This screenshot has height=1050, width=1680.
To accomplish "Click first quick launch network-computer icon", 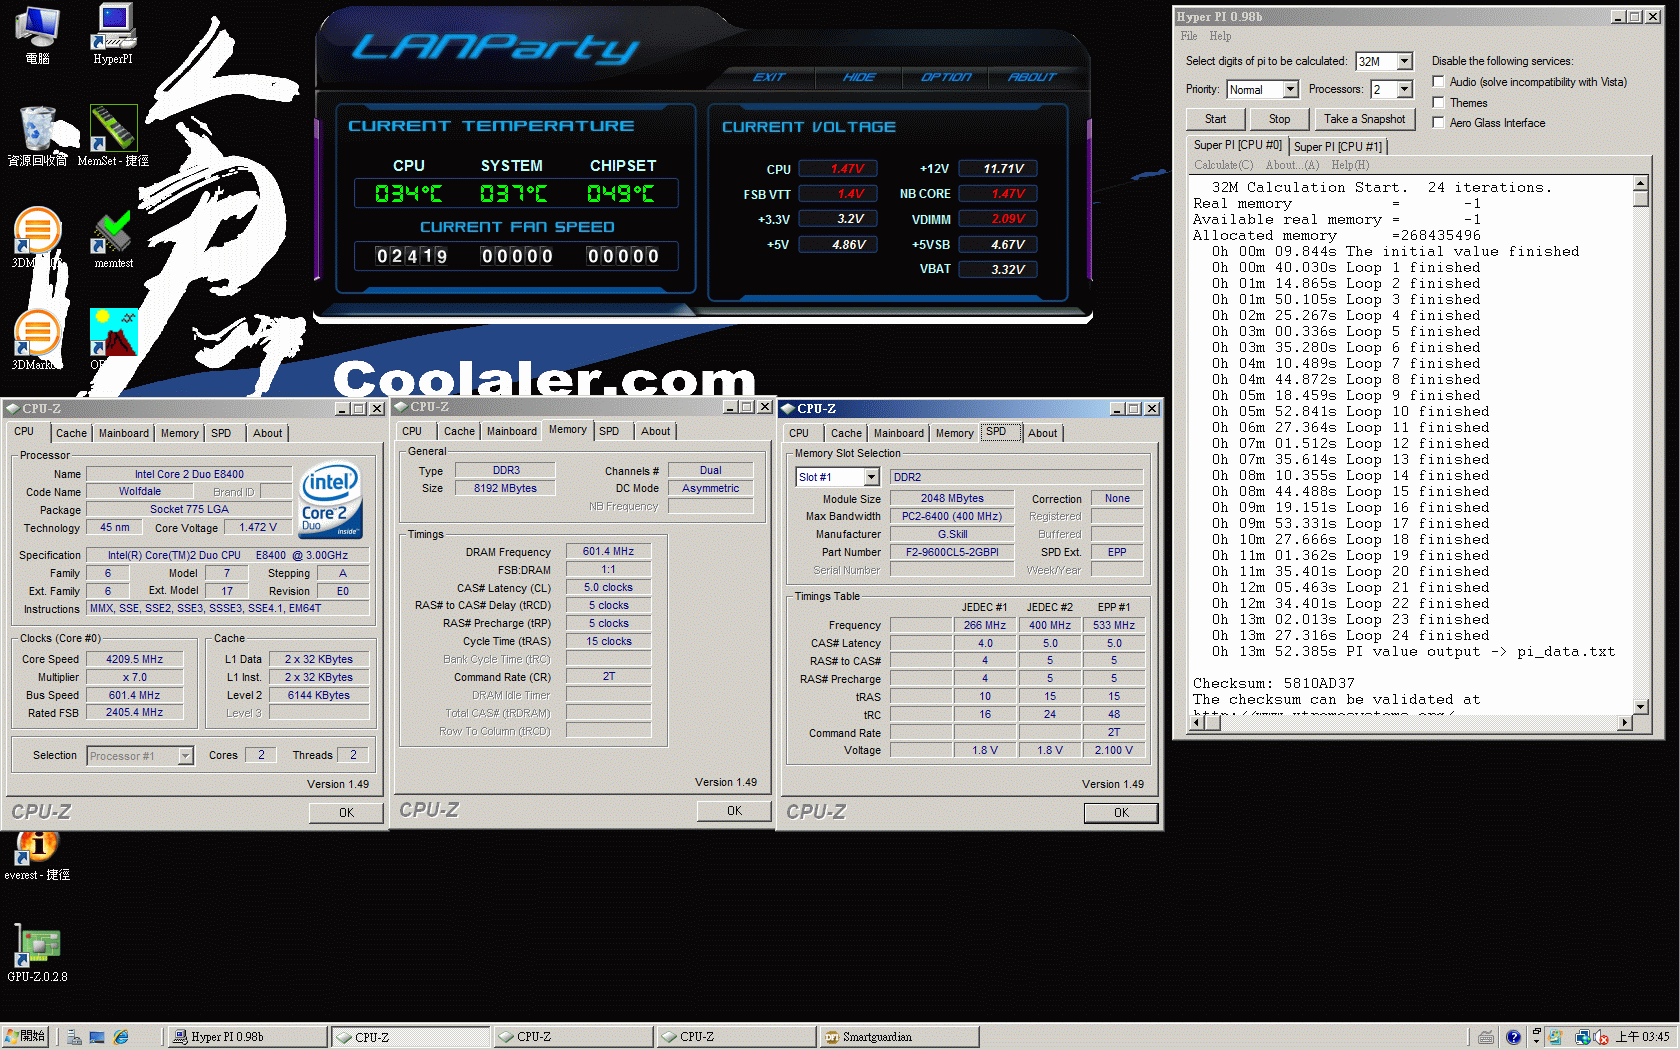I will [x=74, y=1037].
